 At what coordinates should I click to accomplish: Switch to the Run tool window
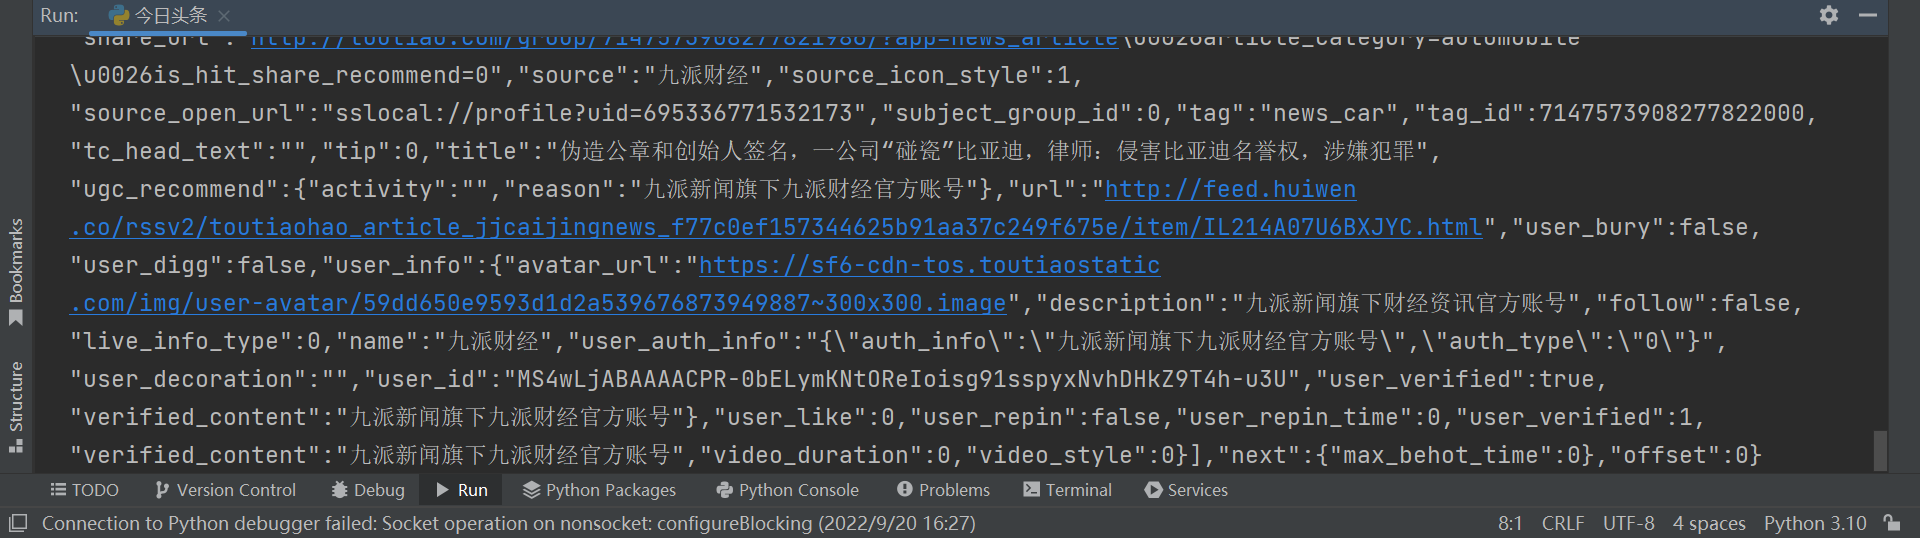[461, 490]
